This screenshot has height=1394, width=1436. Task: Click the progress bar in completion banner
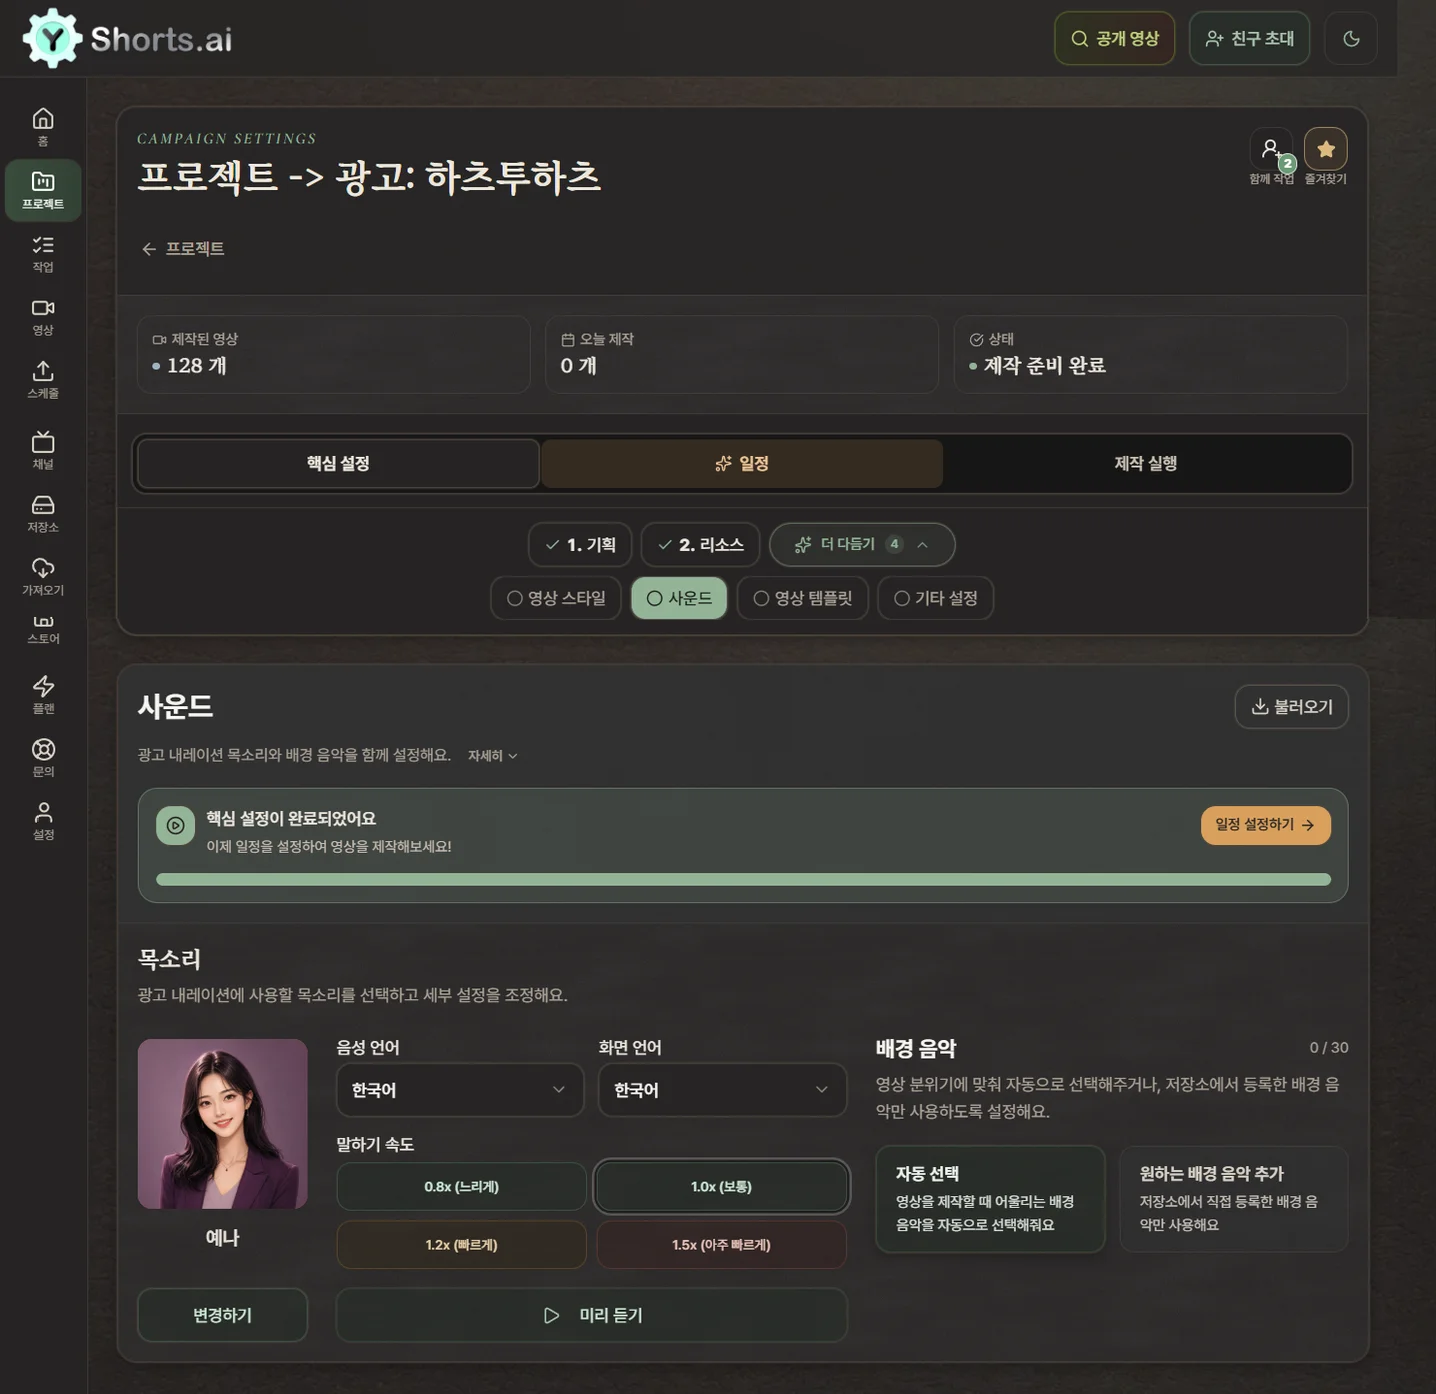coord(743,879)
